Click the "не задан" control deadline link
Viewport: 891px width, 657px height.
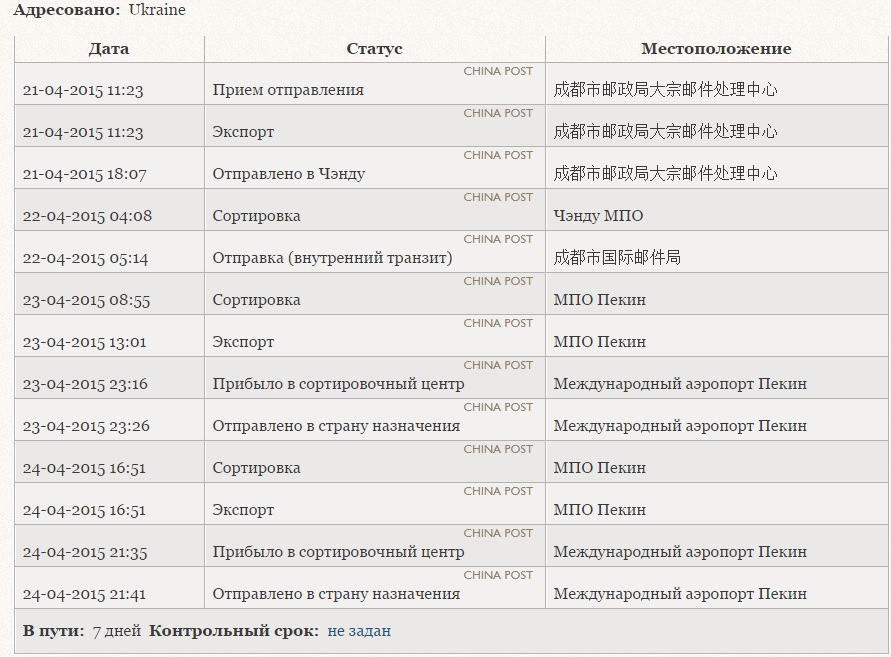pos(359,631)
